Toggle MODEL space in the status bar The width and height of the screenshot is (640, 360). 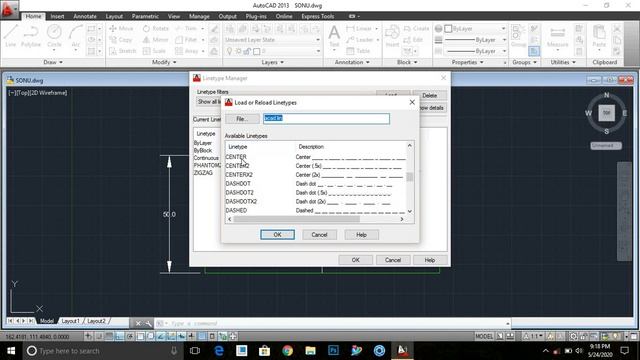point(484,336)
